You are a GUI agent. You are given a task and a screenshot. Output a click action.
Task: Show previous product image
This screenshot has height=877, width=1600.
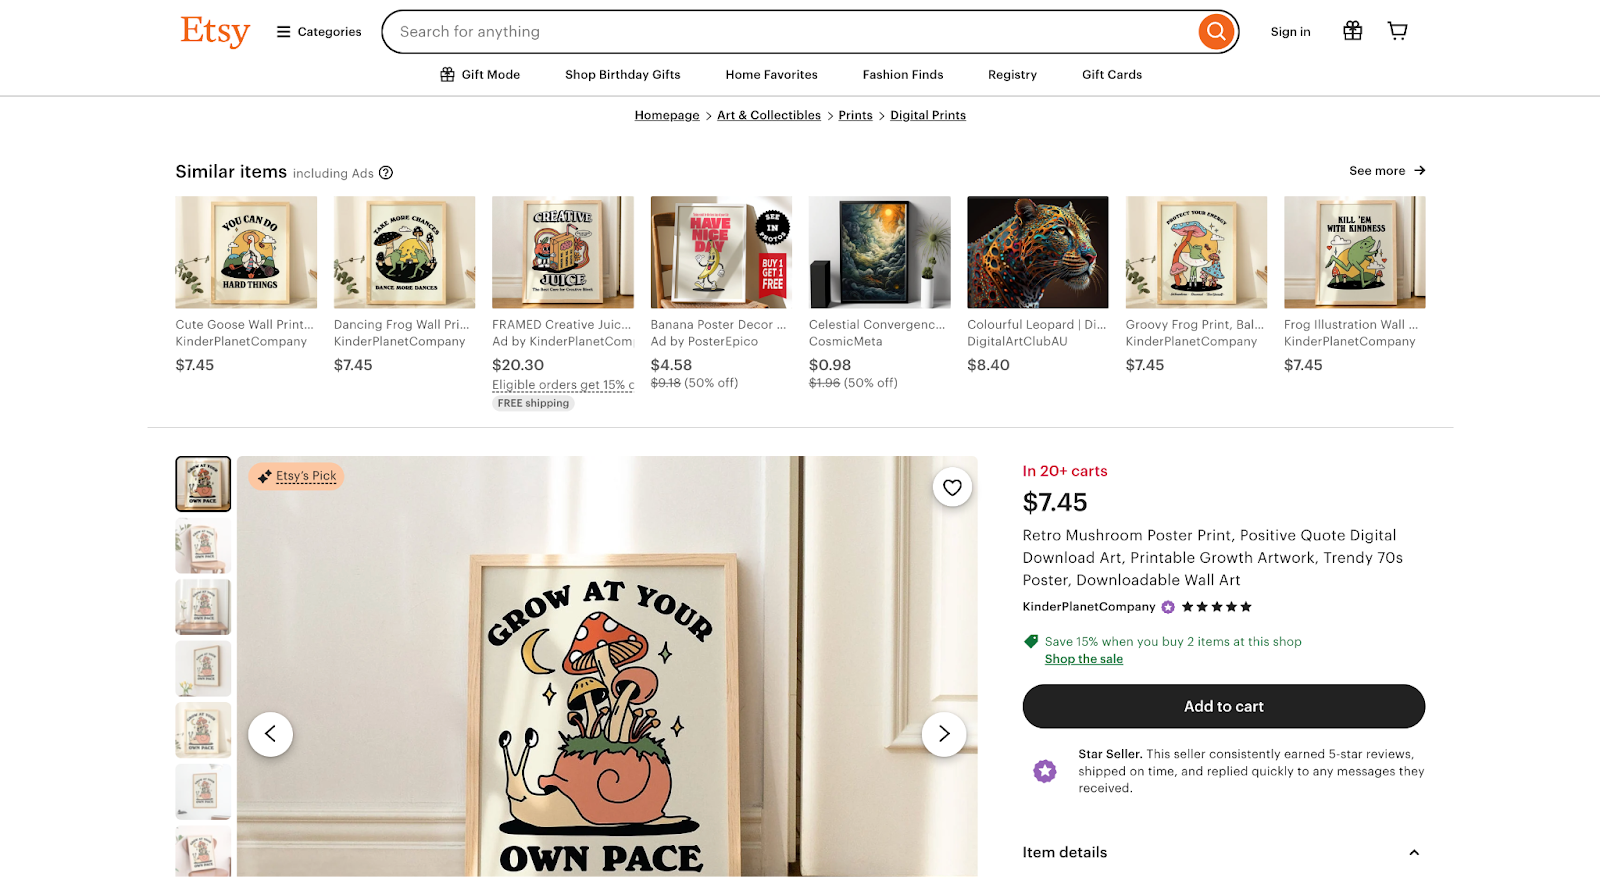tap(270, 734)
